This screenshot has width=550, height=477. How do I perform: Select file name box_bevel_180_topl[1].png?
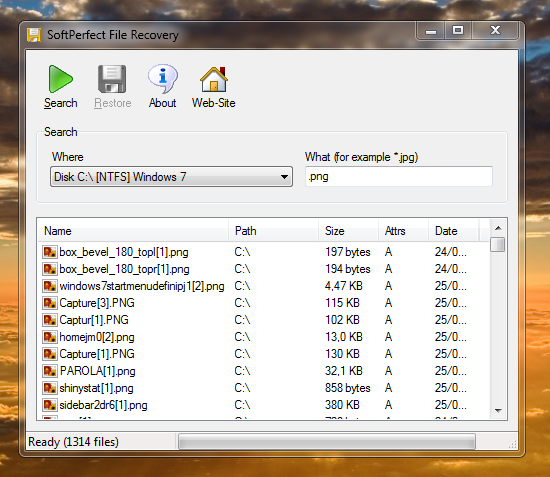coord(124,252)
